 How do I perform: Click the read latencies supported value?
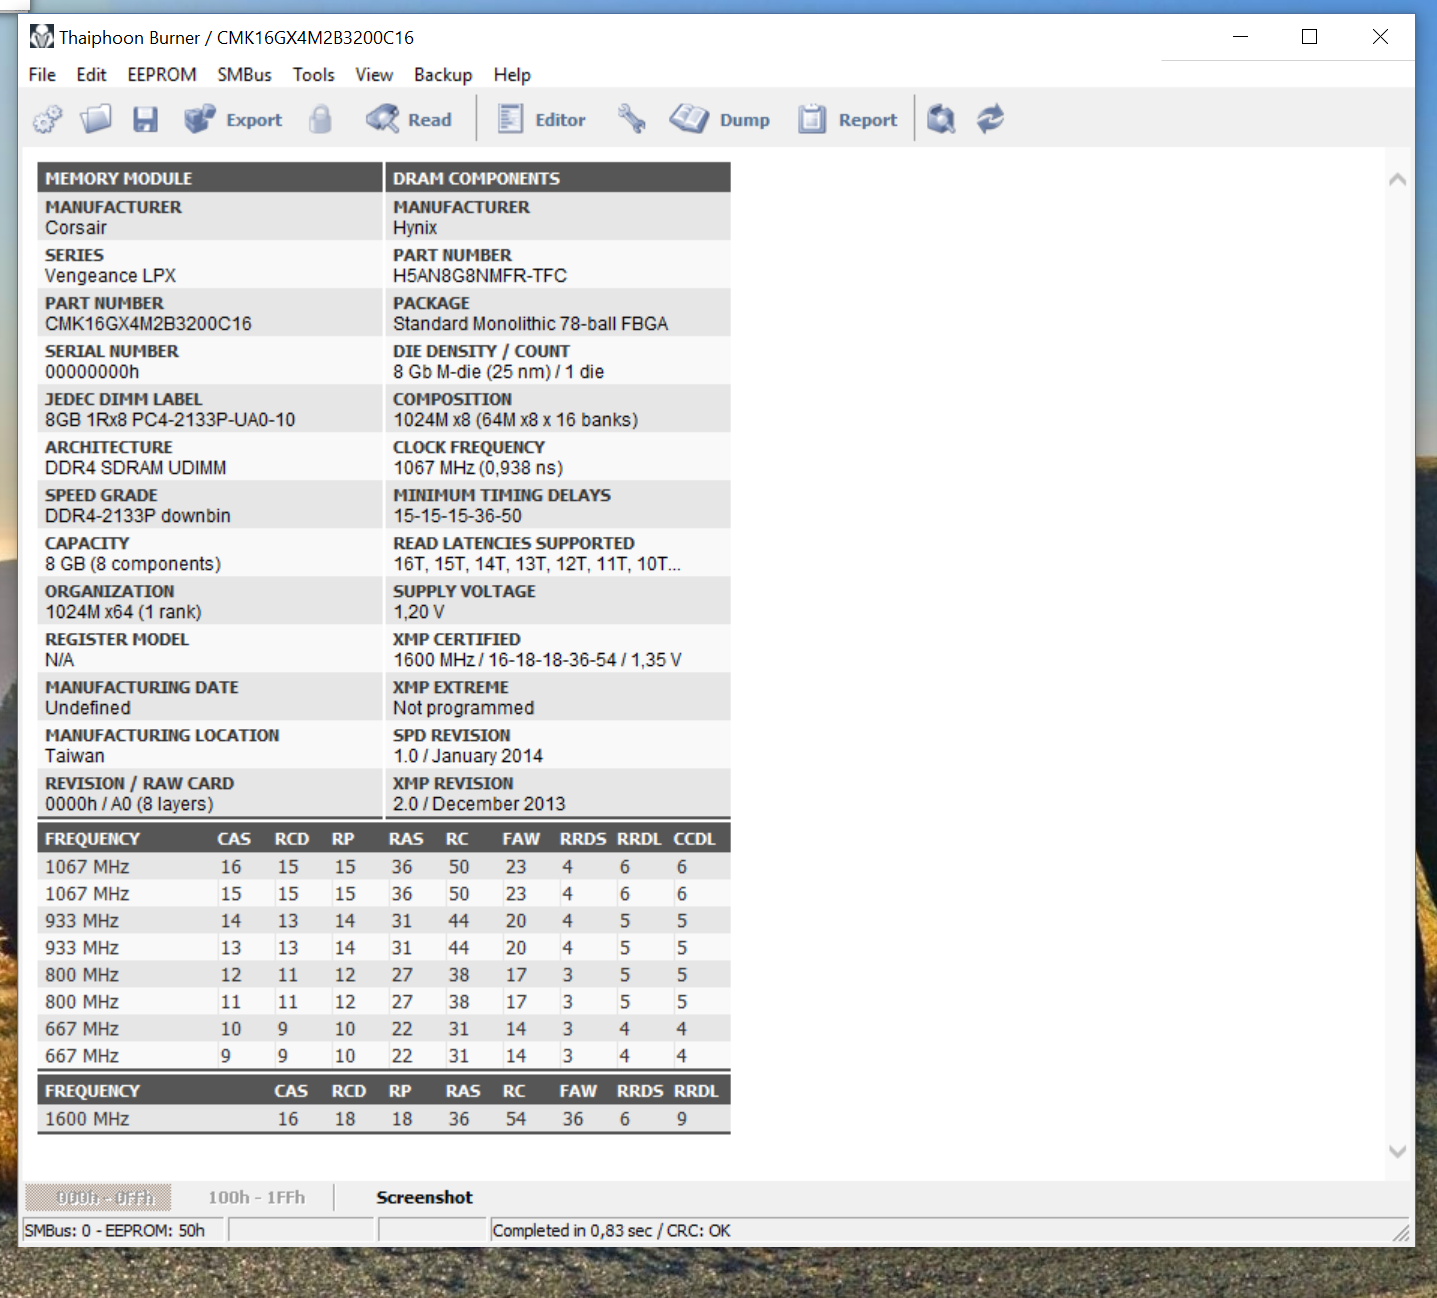[x=536, y=564]
